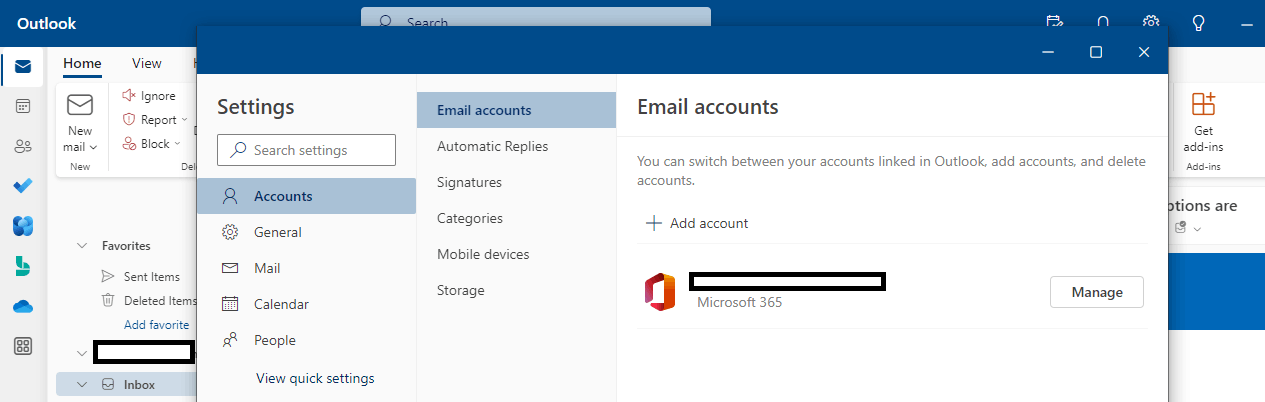Select Automatic Replies settings section
Viewport: 1265px width, 402px height.
point(492,146)
